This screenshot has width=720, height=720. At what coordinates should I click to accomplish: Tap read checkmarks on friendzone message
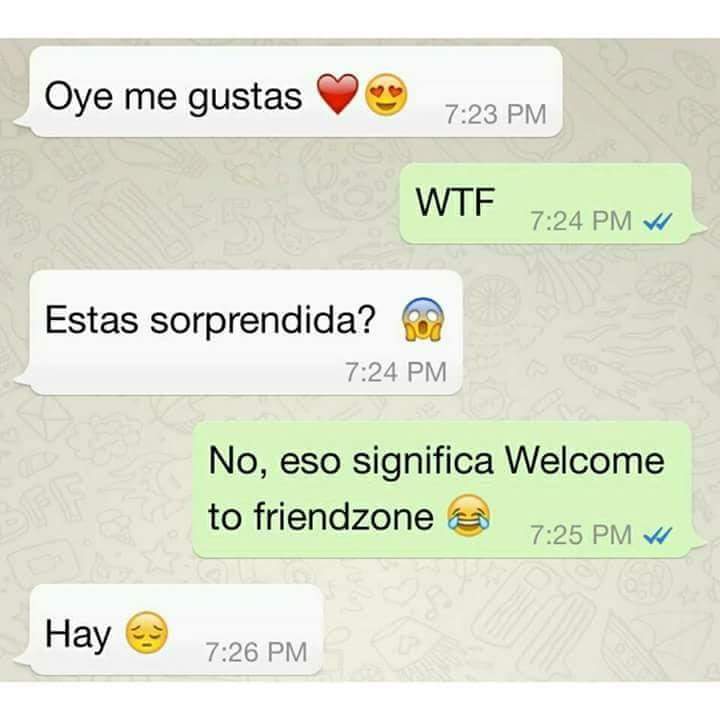658,535
